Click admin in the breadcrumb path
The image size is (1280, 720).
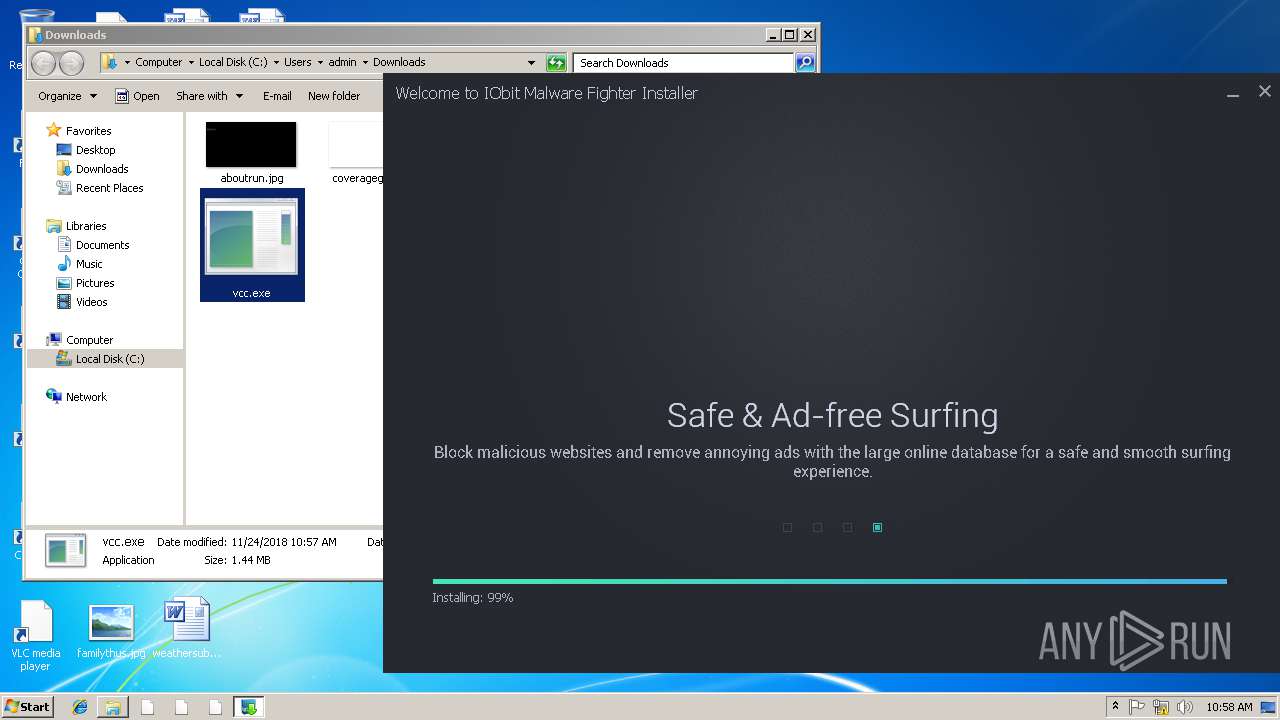(x=342, y=62)
